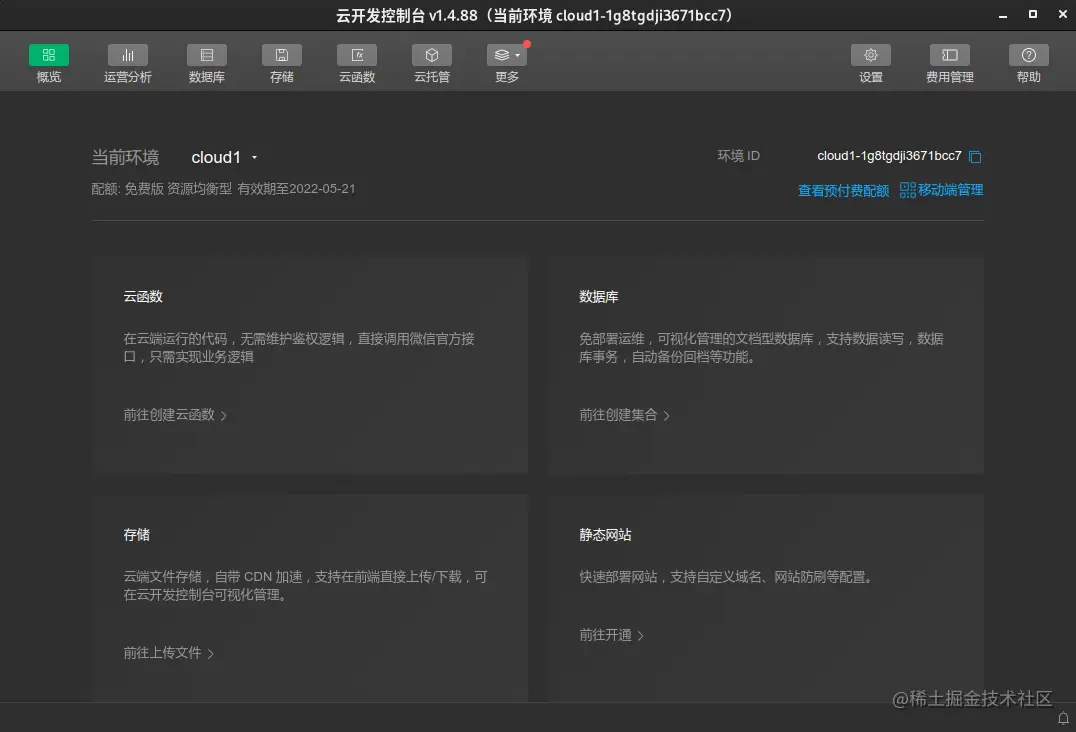Click 查看预付费配额 link

tap(843, 190)
